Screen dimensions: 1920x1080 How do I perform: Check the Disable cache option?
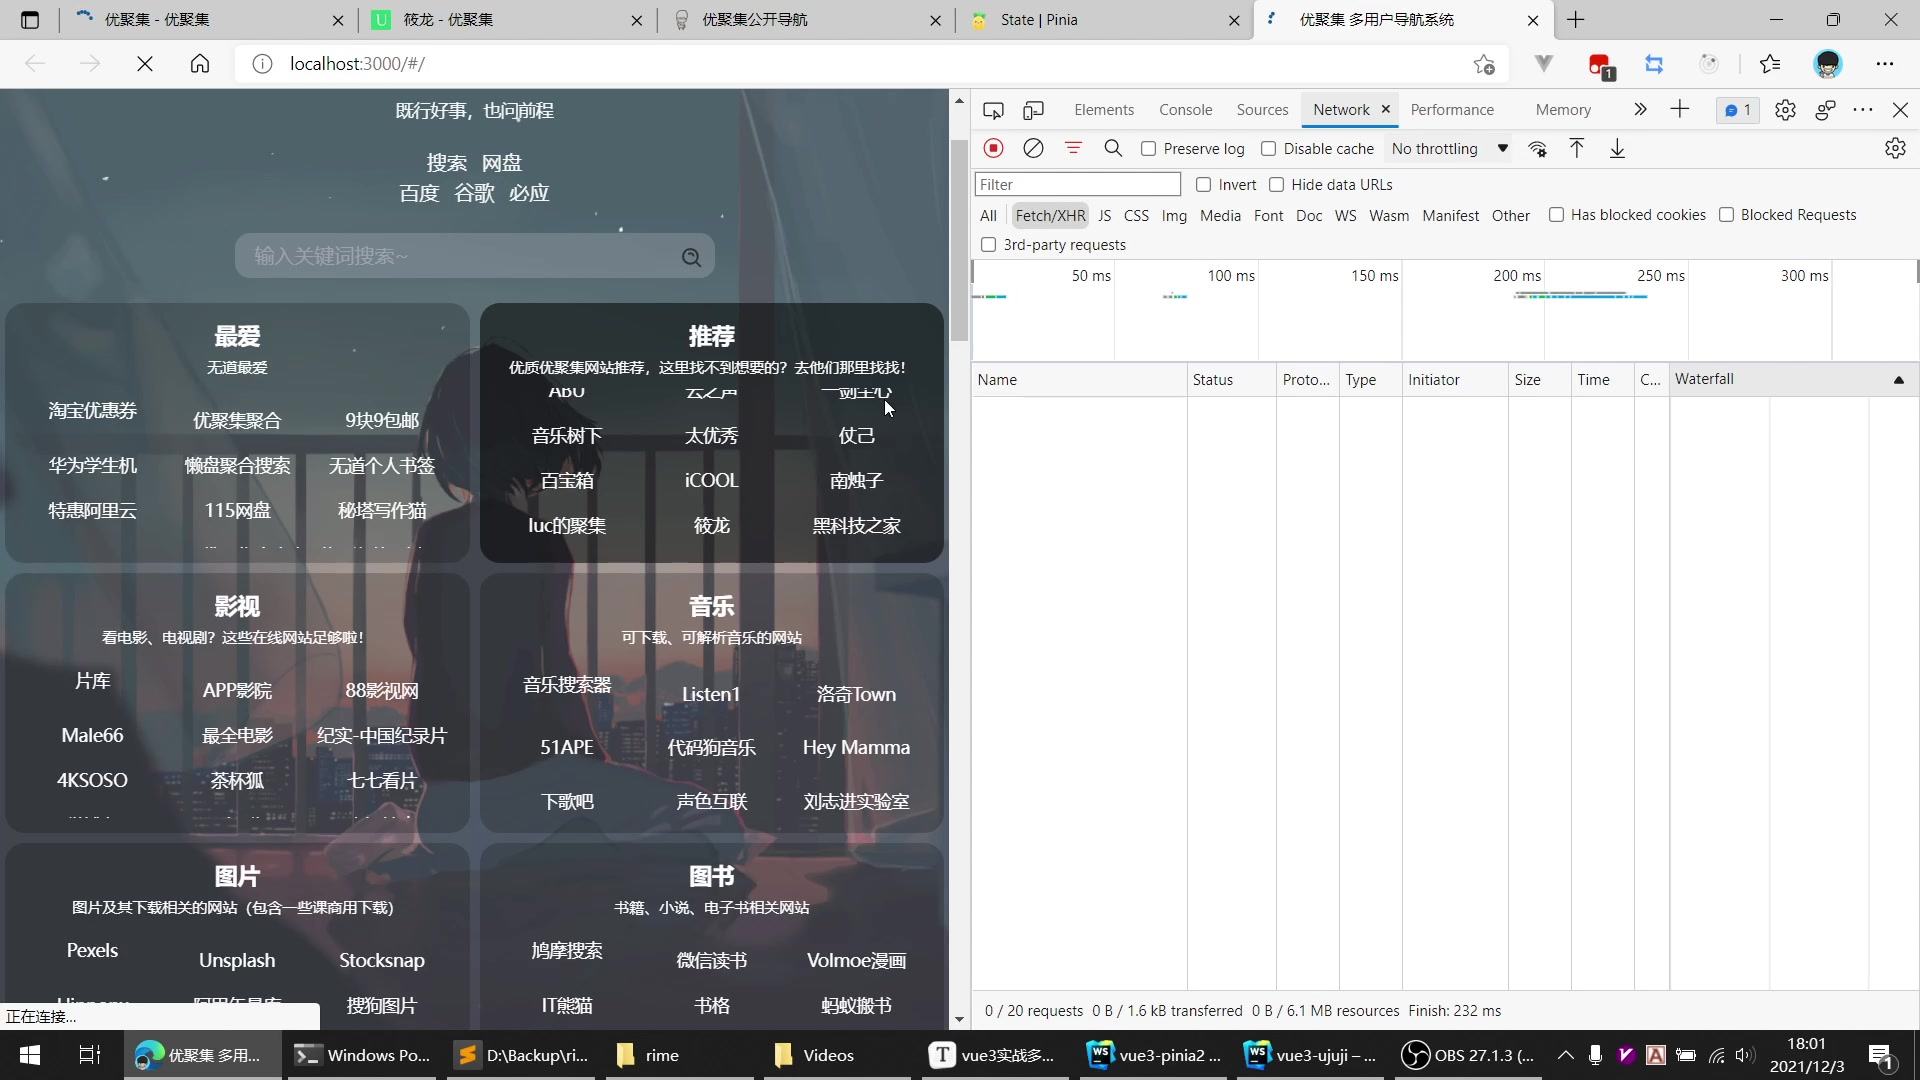[x=1269, y=148]
